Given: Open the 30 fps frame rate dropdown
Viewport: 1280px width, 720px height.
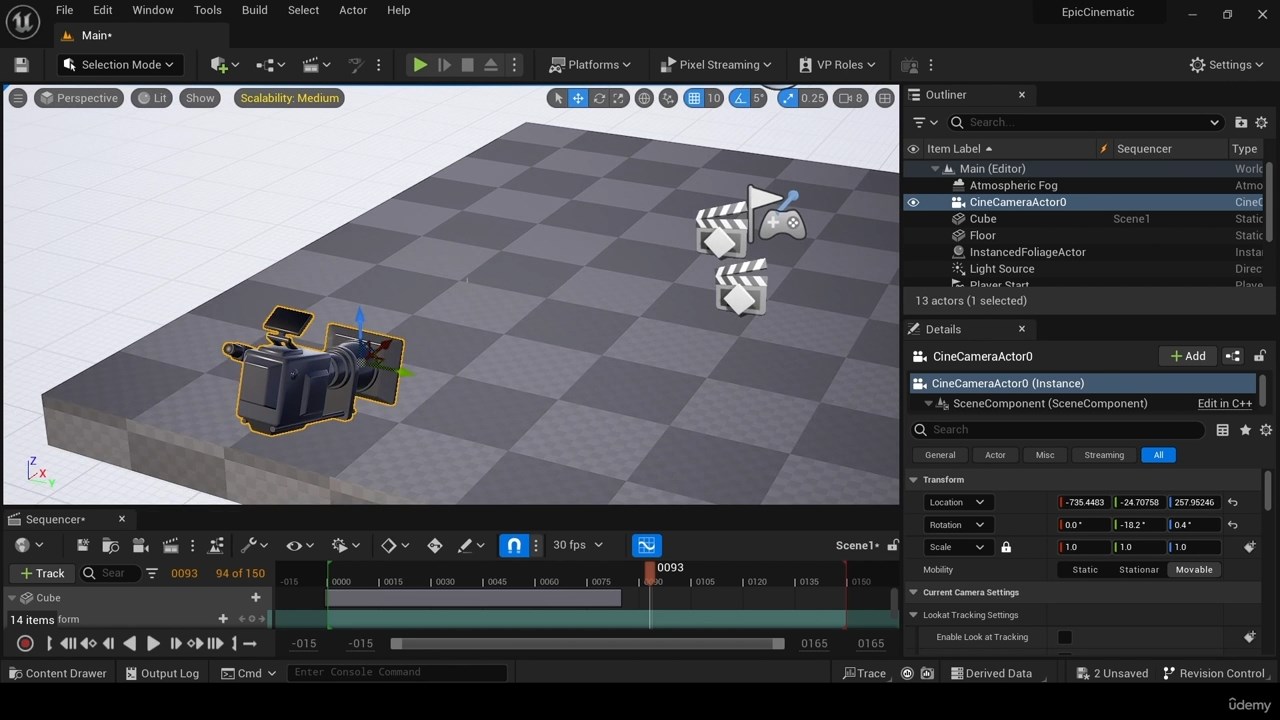Looking at the screenshot, I should pyautogui.click(x=579, y=545).
